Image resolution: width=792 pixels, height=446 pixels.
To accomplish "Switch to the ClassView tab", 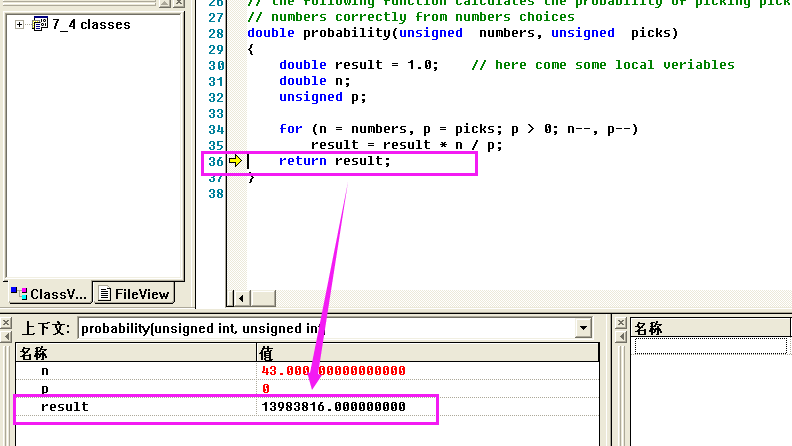I will pyautogui.click(x=49, y=294).
